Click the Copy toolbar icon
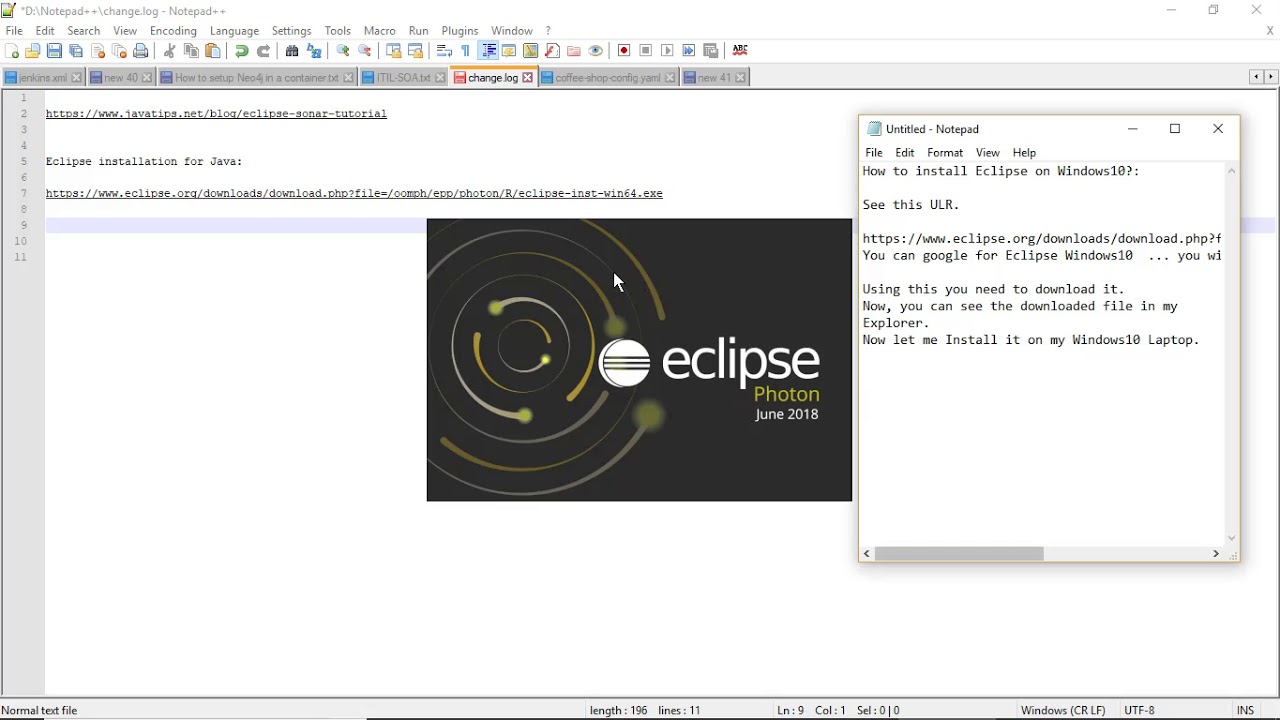Viewport: 1280px width, 720px height. coord(191,51)
